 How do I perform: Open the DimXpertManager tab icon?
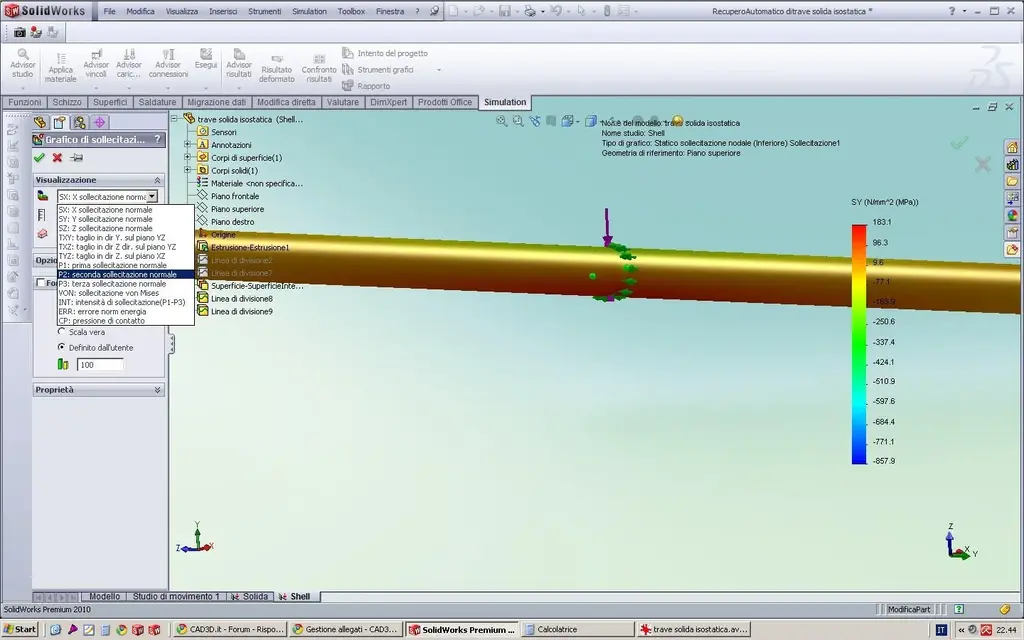pyautogui.click(x=99, y=122)
